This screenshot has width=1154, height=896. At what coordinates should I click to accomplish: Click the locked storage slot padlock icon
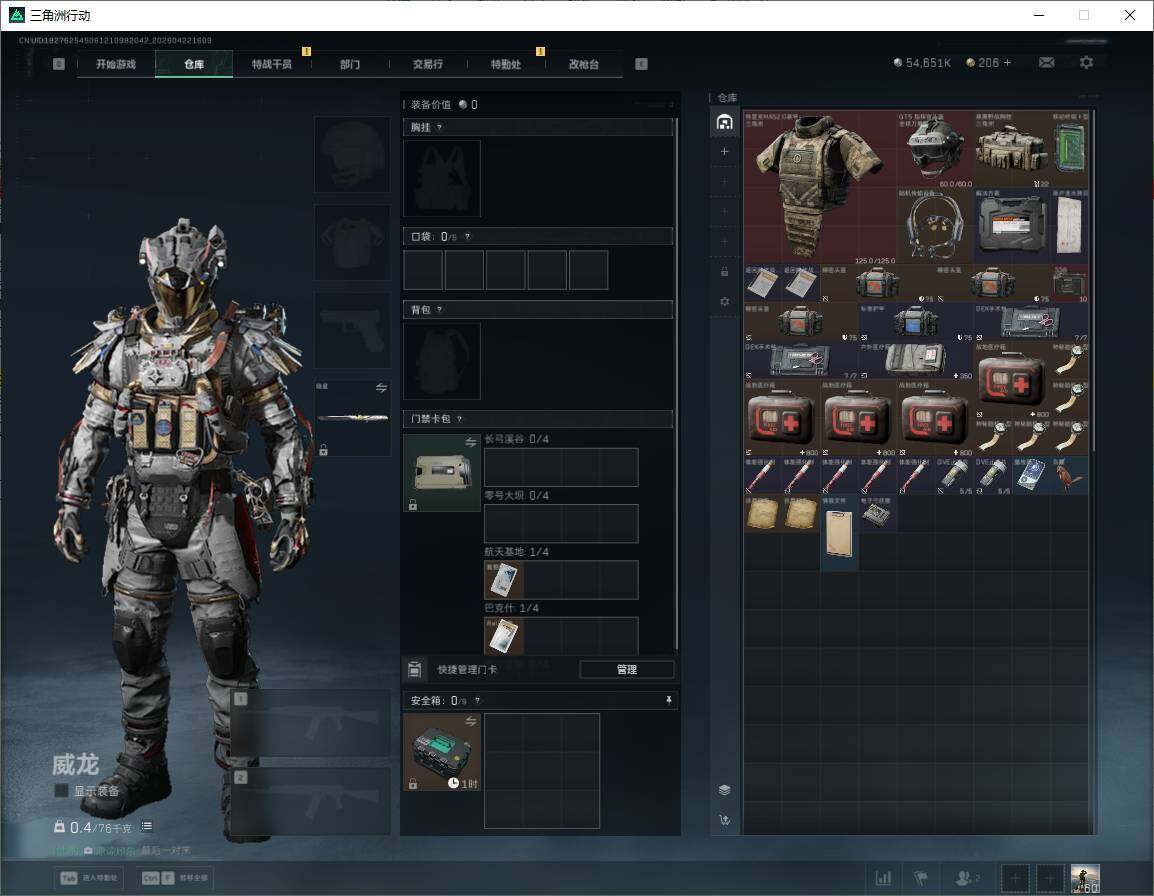coord(724,272)
